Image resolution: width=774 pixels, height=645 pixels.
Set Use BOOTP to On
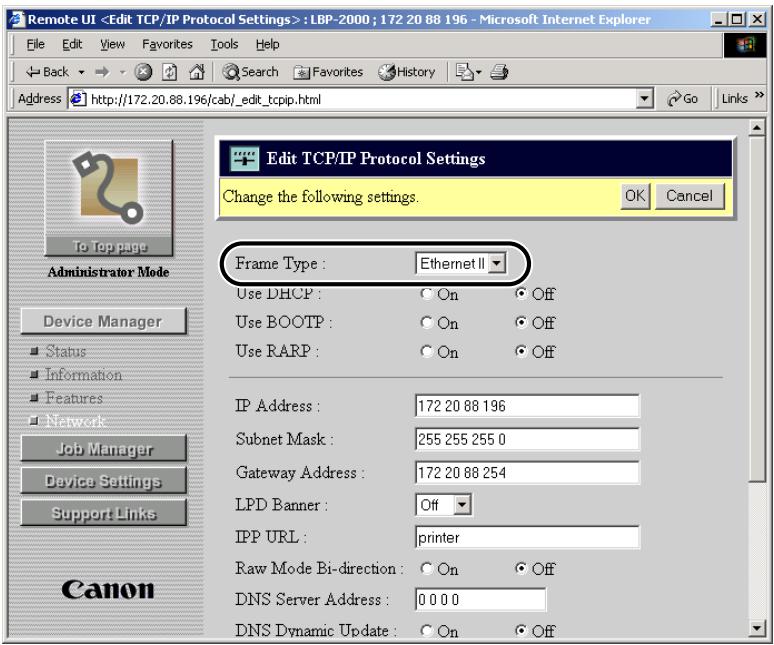coord(426,323)
